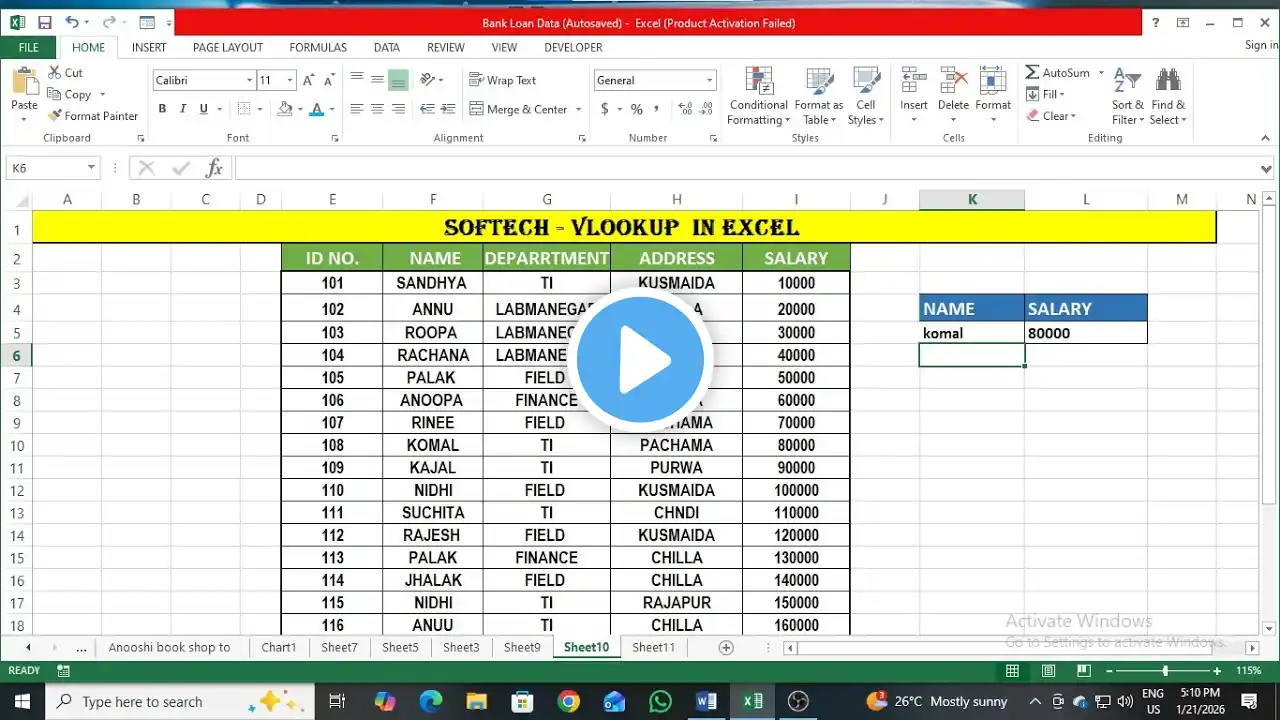The height and width of the screenshot is (720, 1280).
Task: Click the Delete cells icon
Action: (x=953, y=82)
